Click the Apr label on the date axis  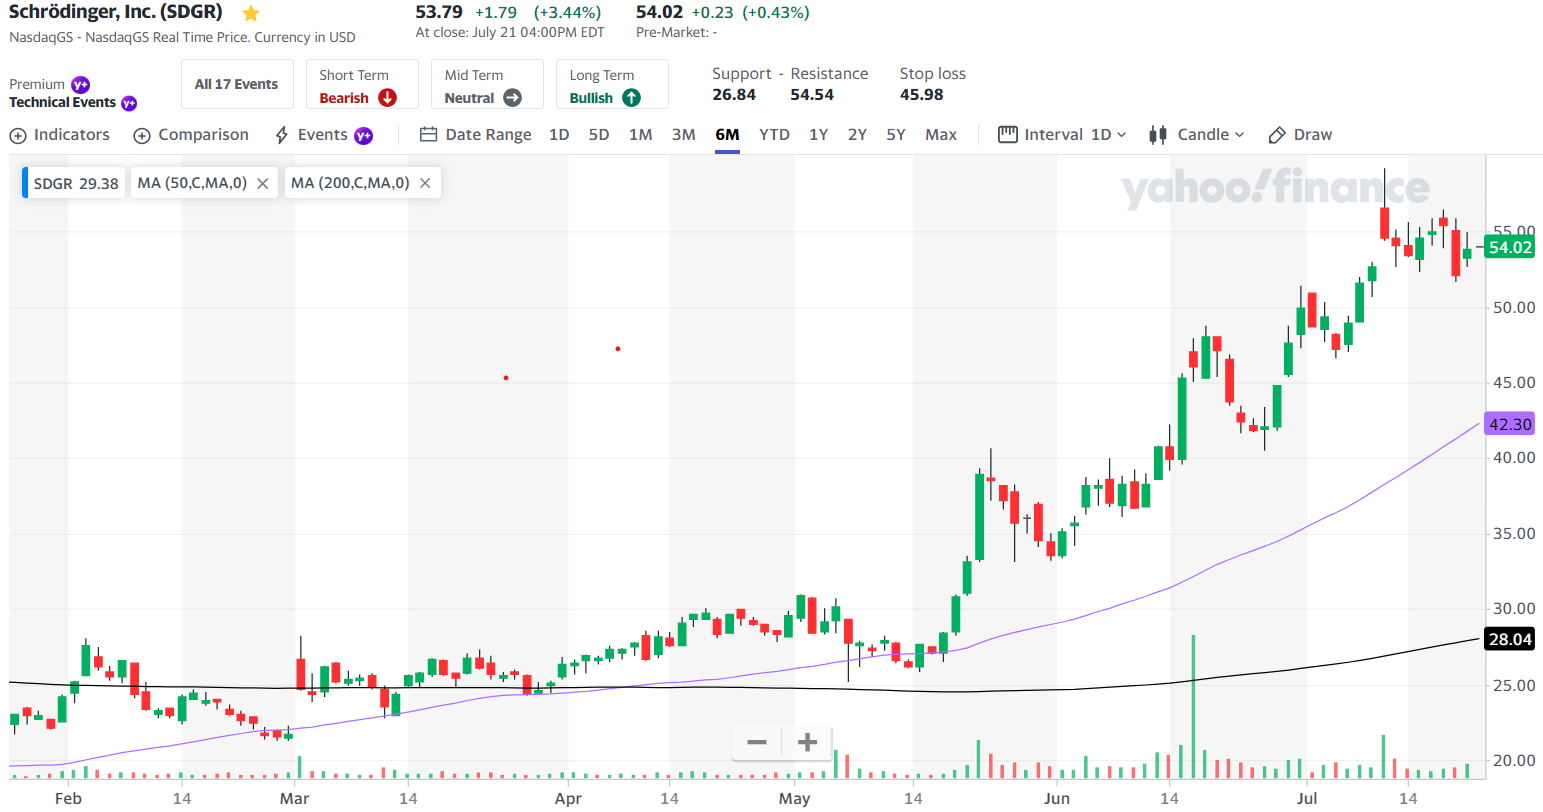(x=568, y=798)
